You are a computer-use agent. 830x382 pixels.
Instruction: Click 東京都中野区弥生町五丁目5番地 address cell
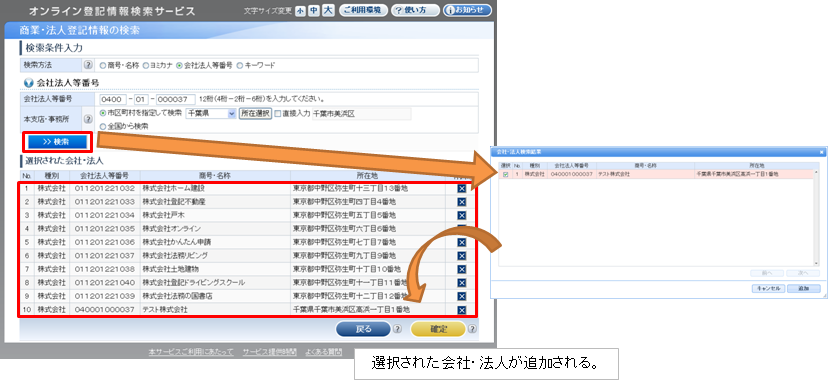click(x=368, y=215)
